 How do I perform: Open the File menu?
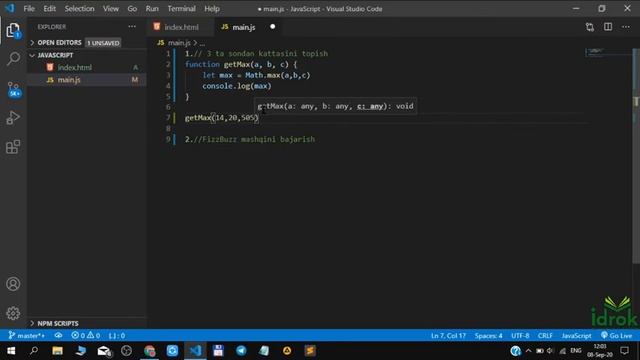click(29, 9)
